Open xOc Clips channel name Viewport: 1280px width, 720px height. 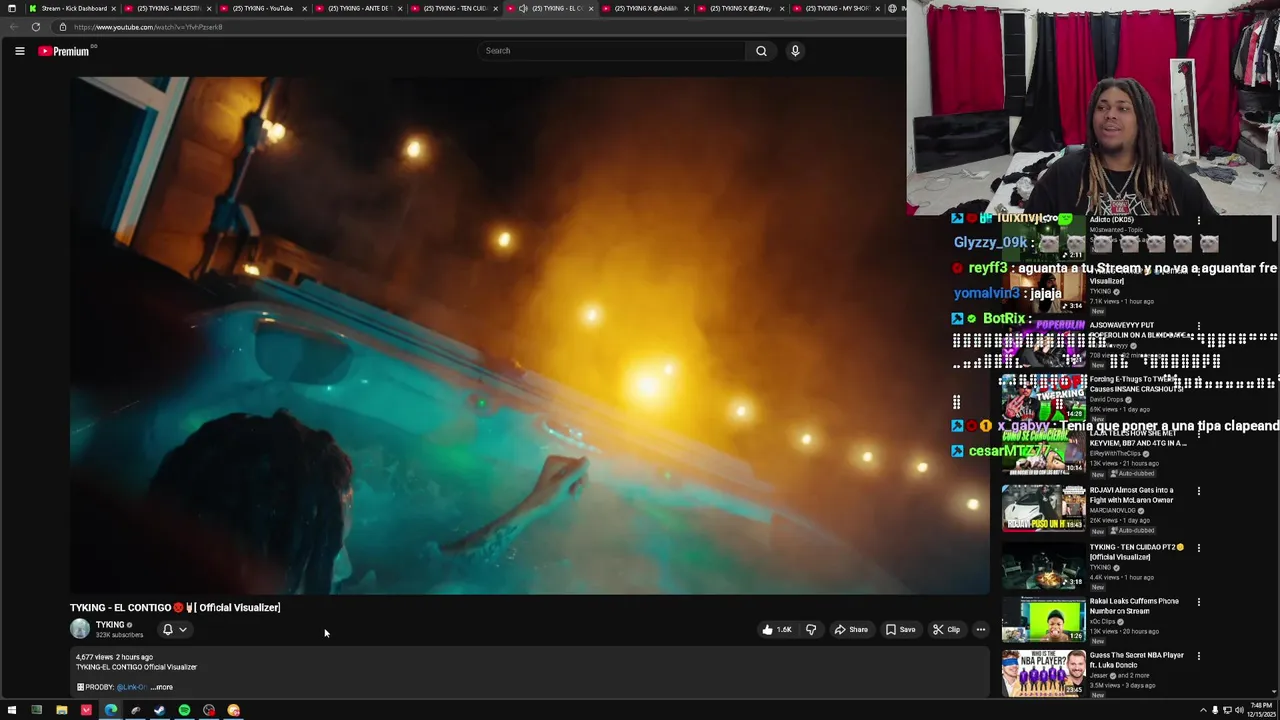(1105, 622)
